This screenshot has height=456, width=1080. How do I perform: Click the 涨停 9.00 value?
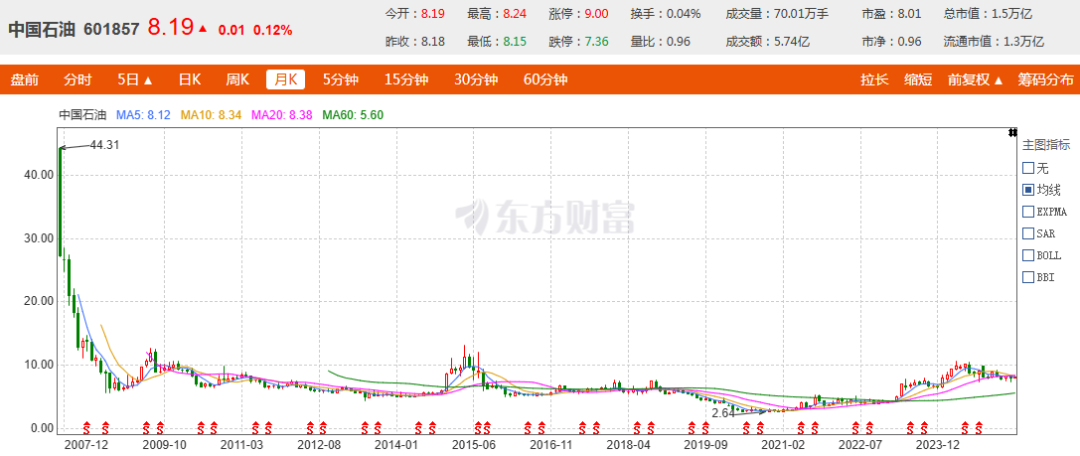pos(596,14)
